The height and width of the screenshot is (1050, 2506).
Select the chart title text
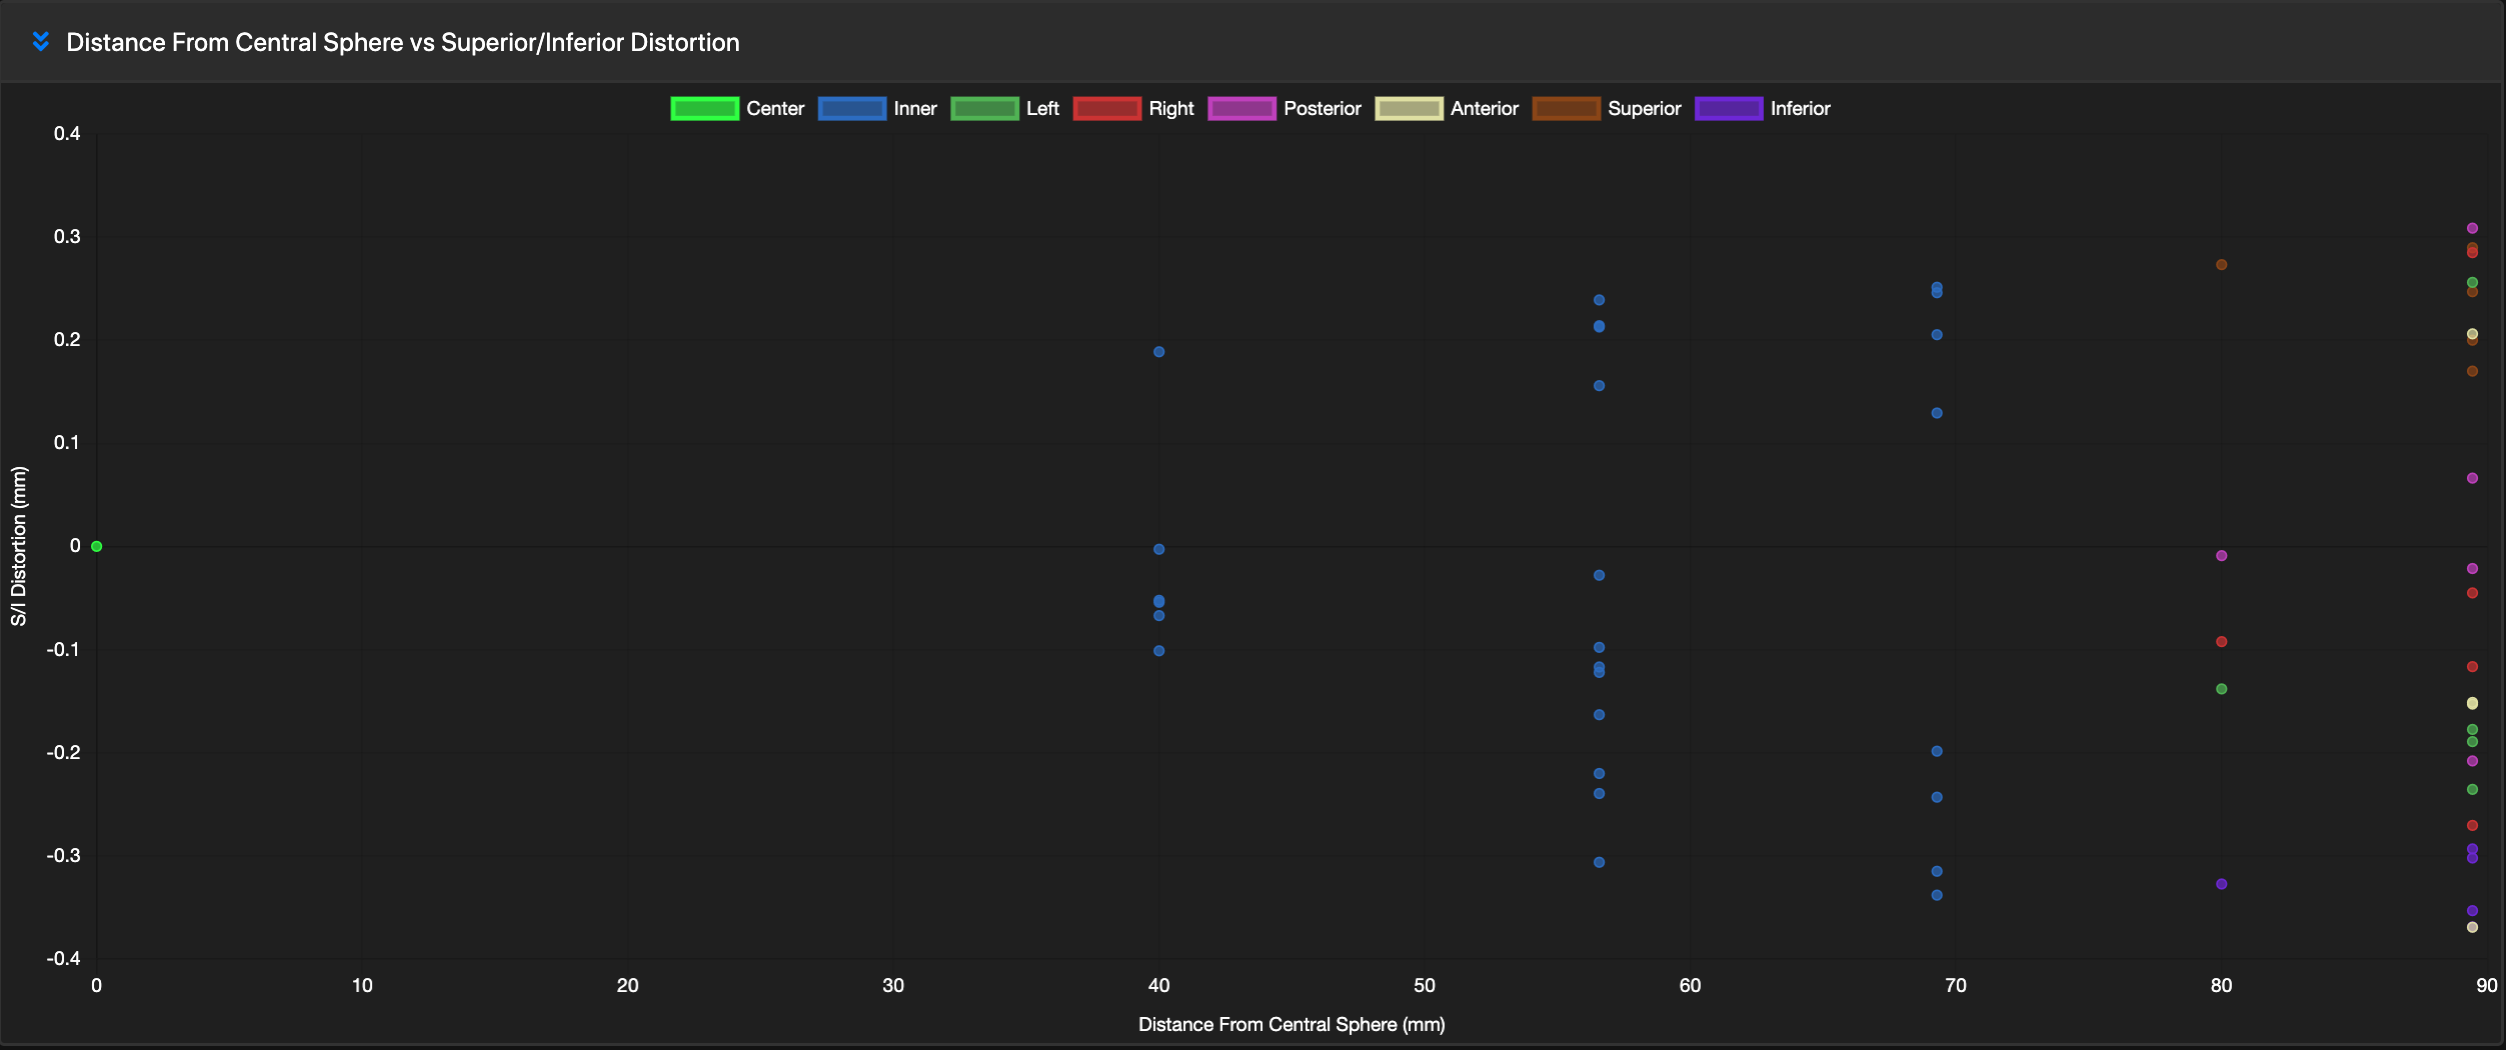click(402, 42)
